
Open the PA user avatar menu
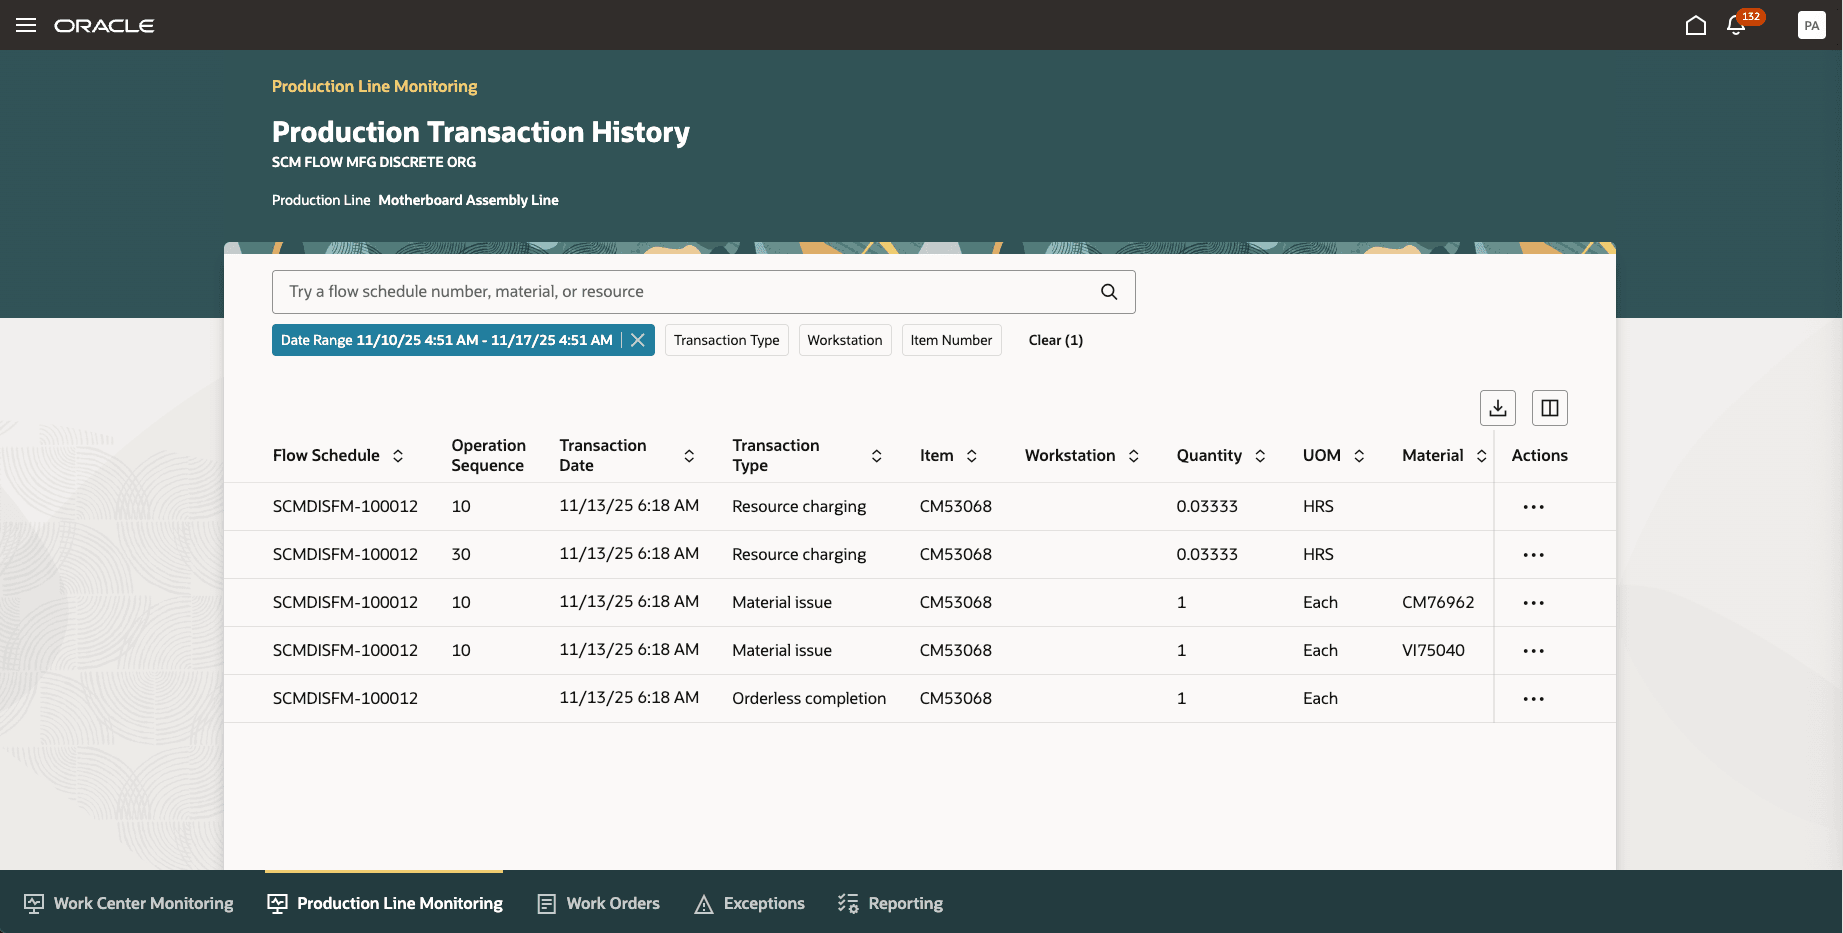1811,25
